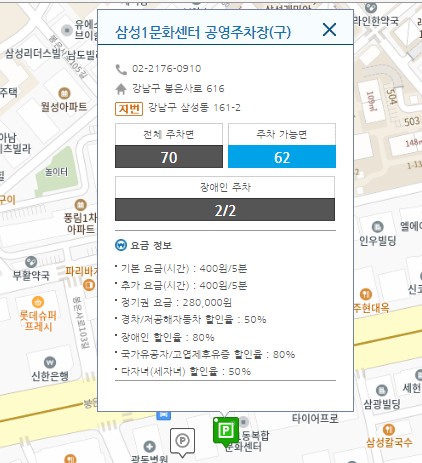
Task: Click the 정기권 요금 280,000원 line
Action: tap(176, 303)
